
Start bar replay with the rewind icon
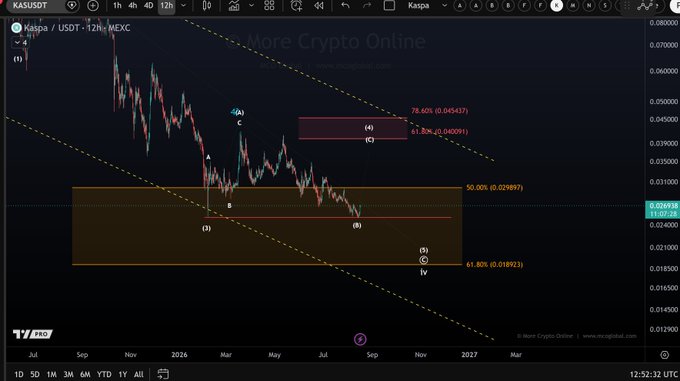coord(319,6)
